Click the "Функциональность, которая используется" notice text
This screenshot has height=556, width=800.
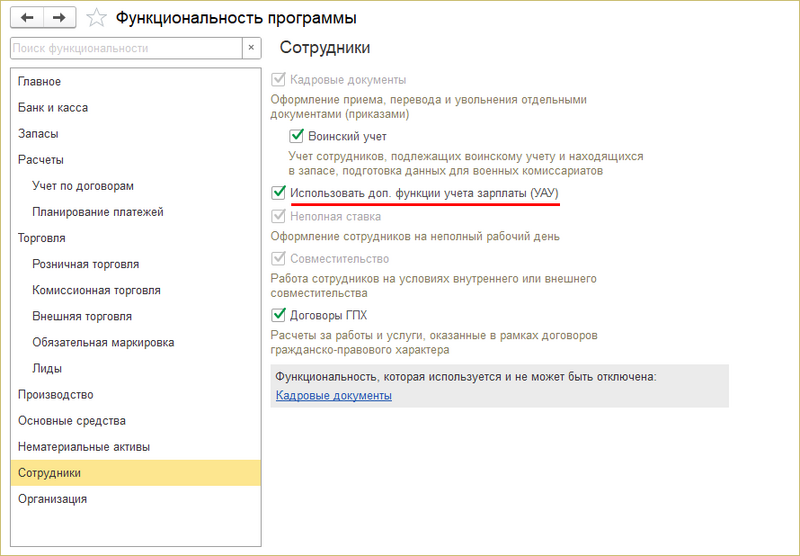[x=466, y=377]
